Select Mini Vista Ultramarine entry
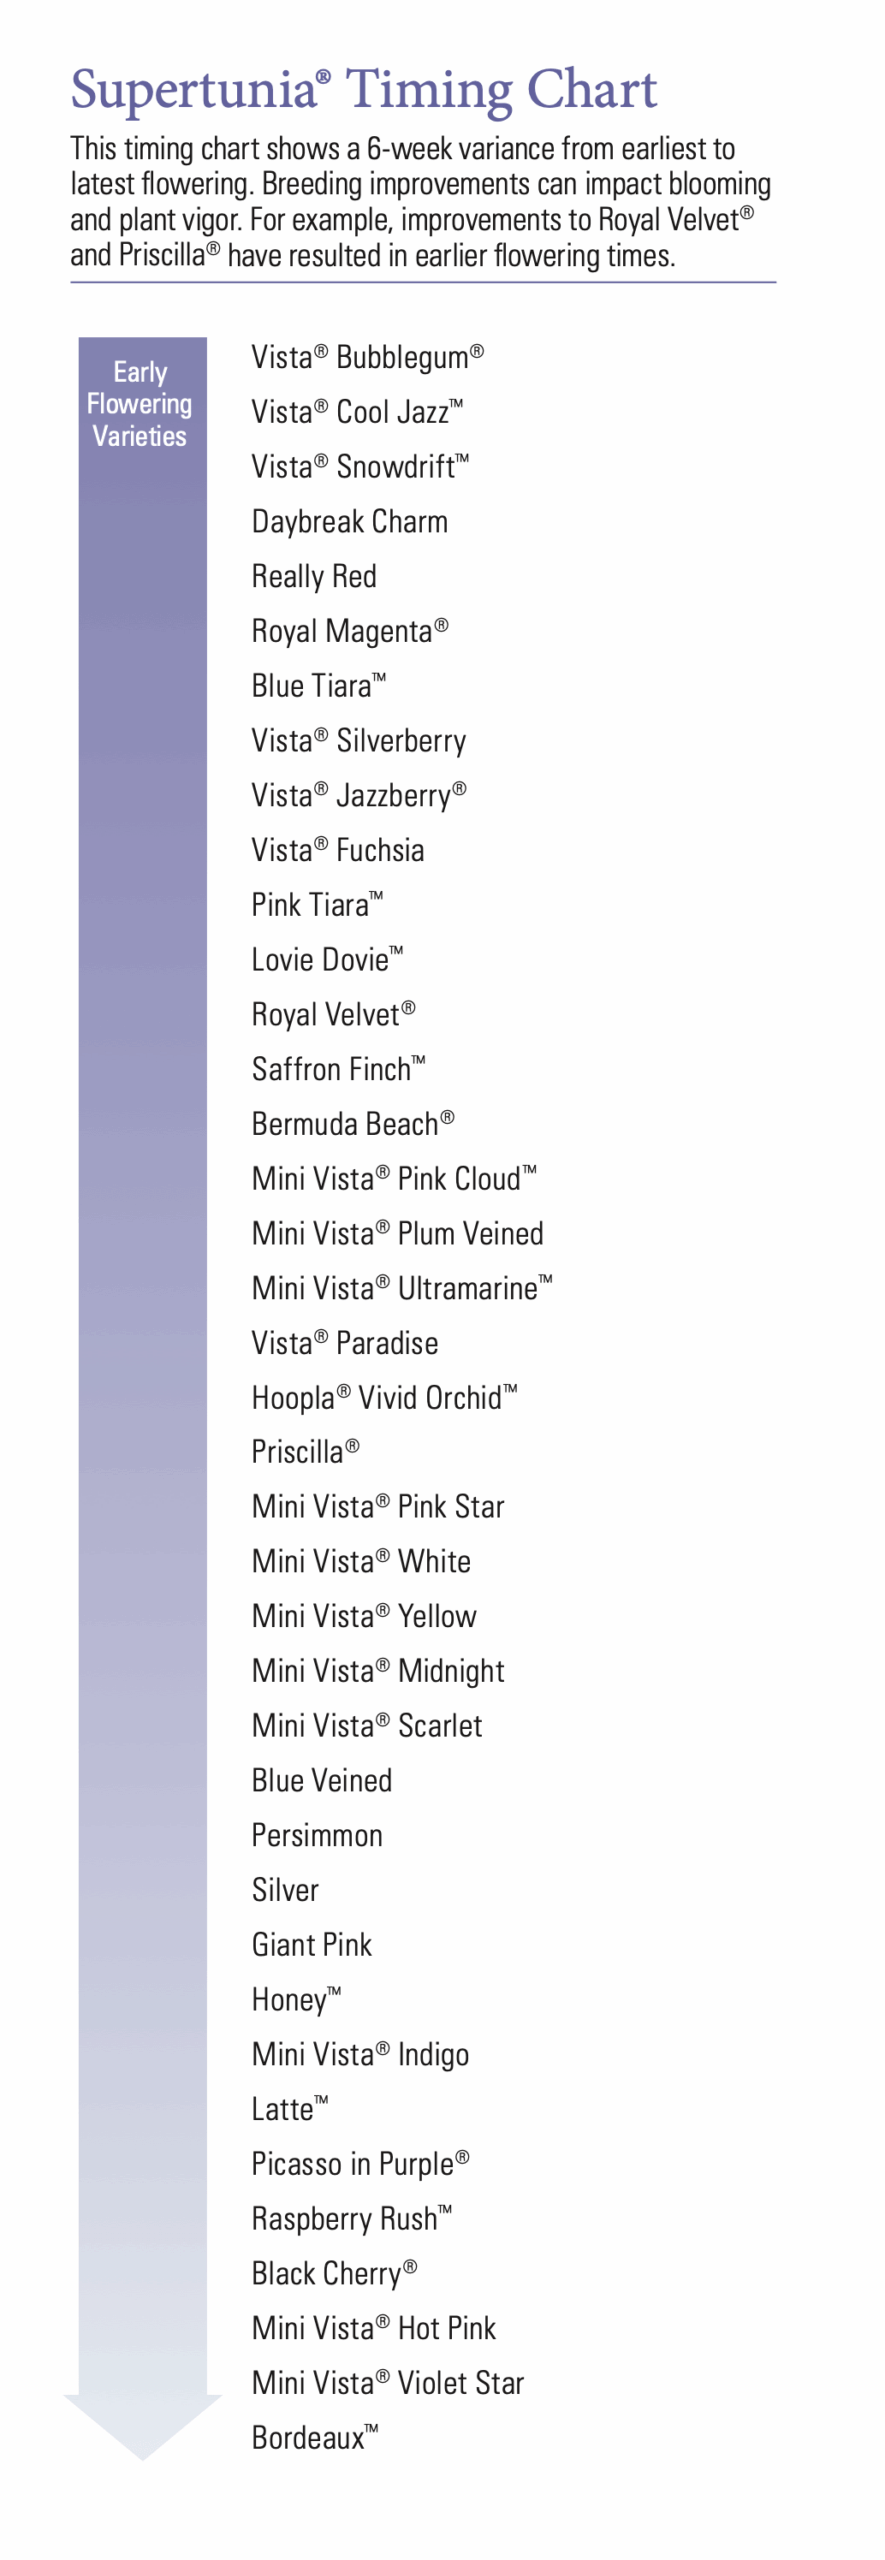Viewport: 885px width, 2560px height. 401,1288
